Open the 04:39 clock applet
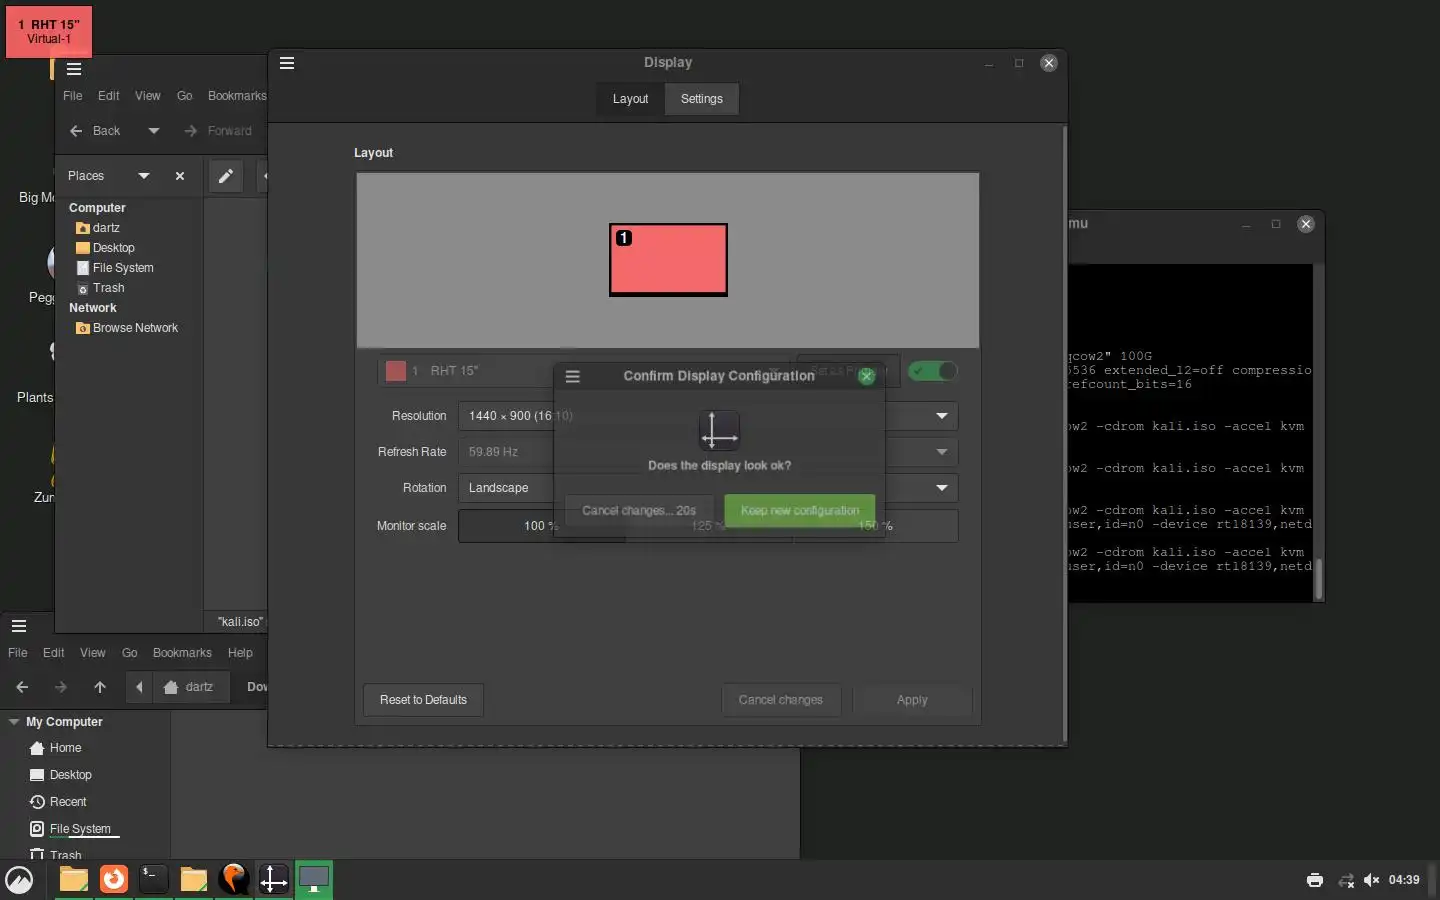The height and width of the screenshot is (900, 1440). 1404,880
